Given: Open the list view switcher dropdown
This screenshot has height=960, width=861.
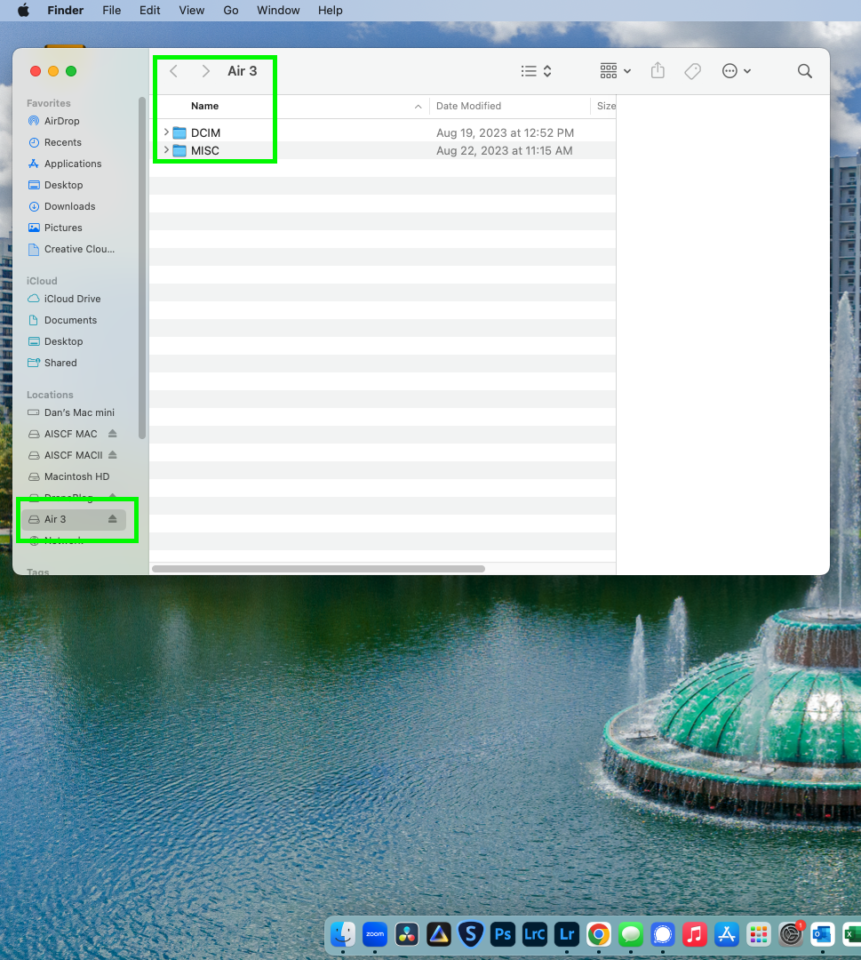Looking at the screenshot, I should (536, 71).
